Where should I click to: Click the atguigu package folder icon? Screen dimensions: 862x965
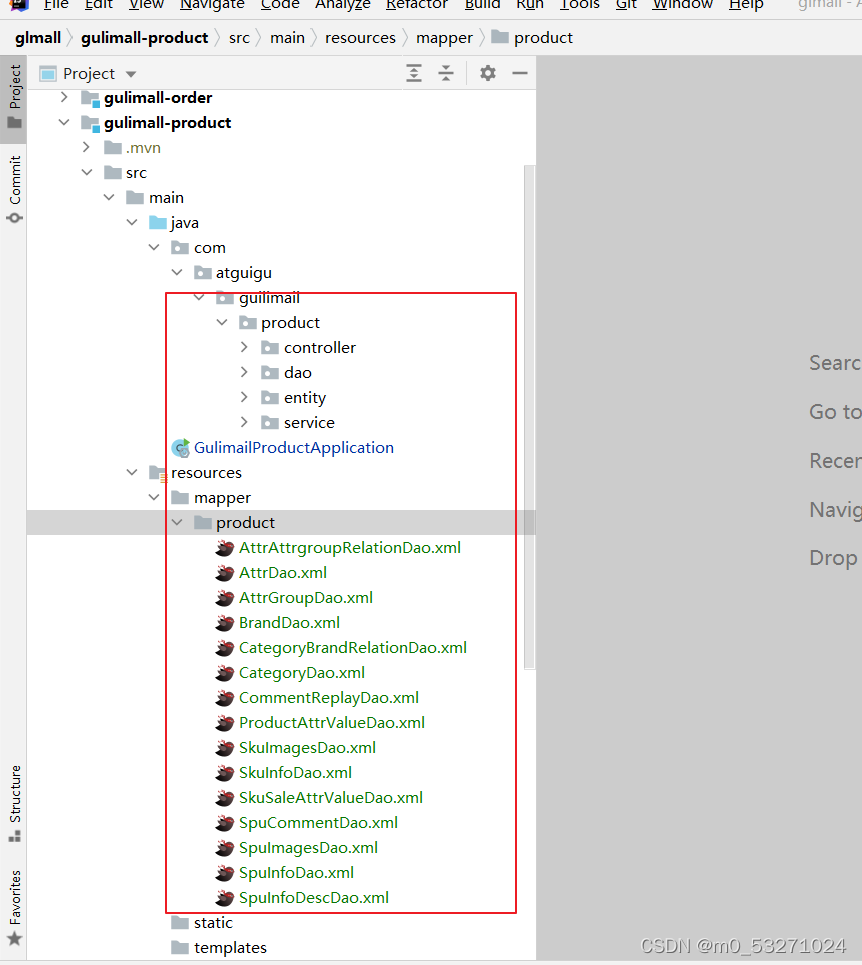coord(202,272)
